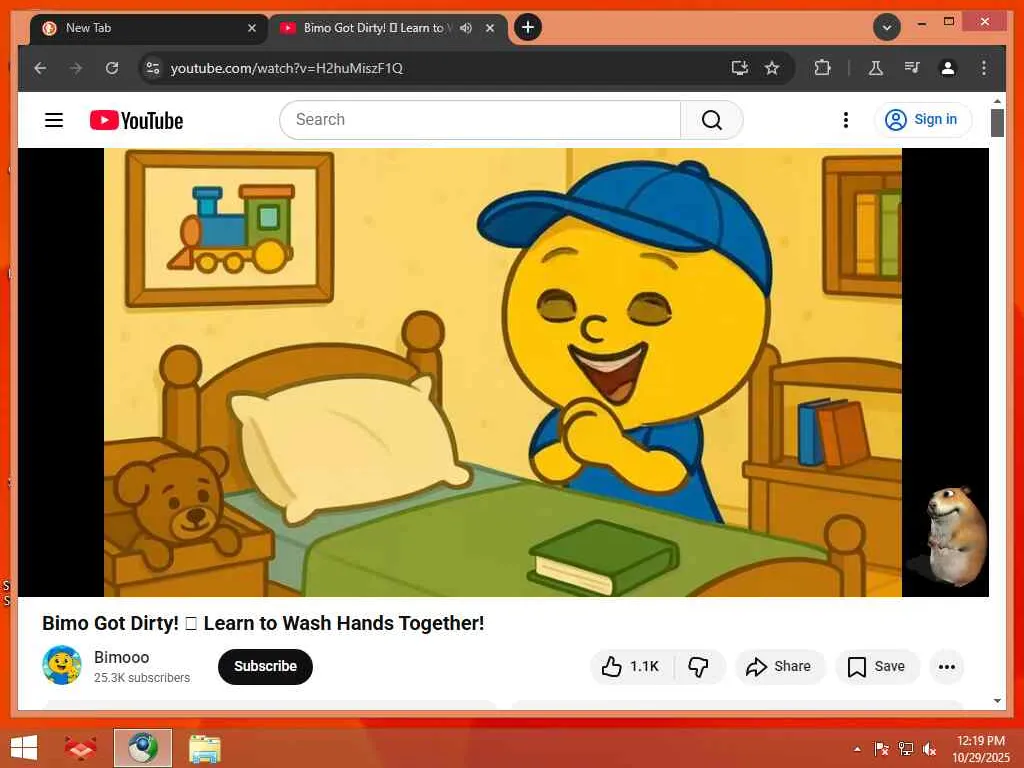Open the Chrome three-dot menu
The width and height of the screenshot is (1024, 768).
[984, 68]
